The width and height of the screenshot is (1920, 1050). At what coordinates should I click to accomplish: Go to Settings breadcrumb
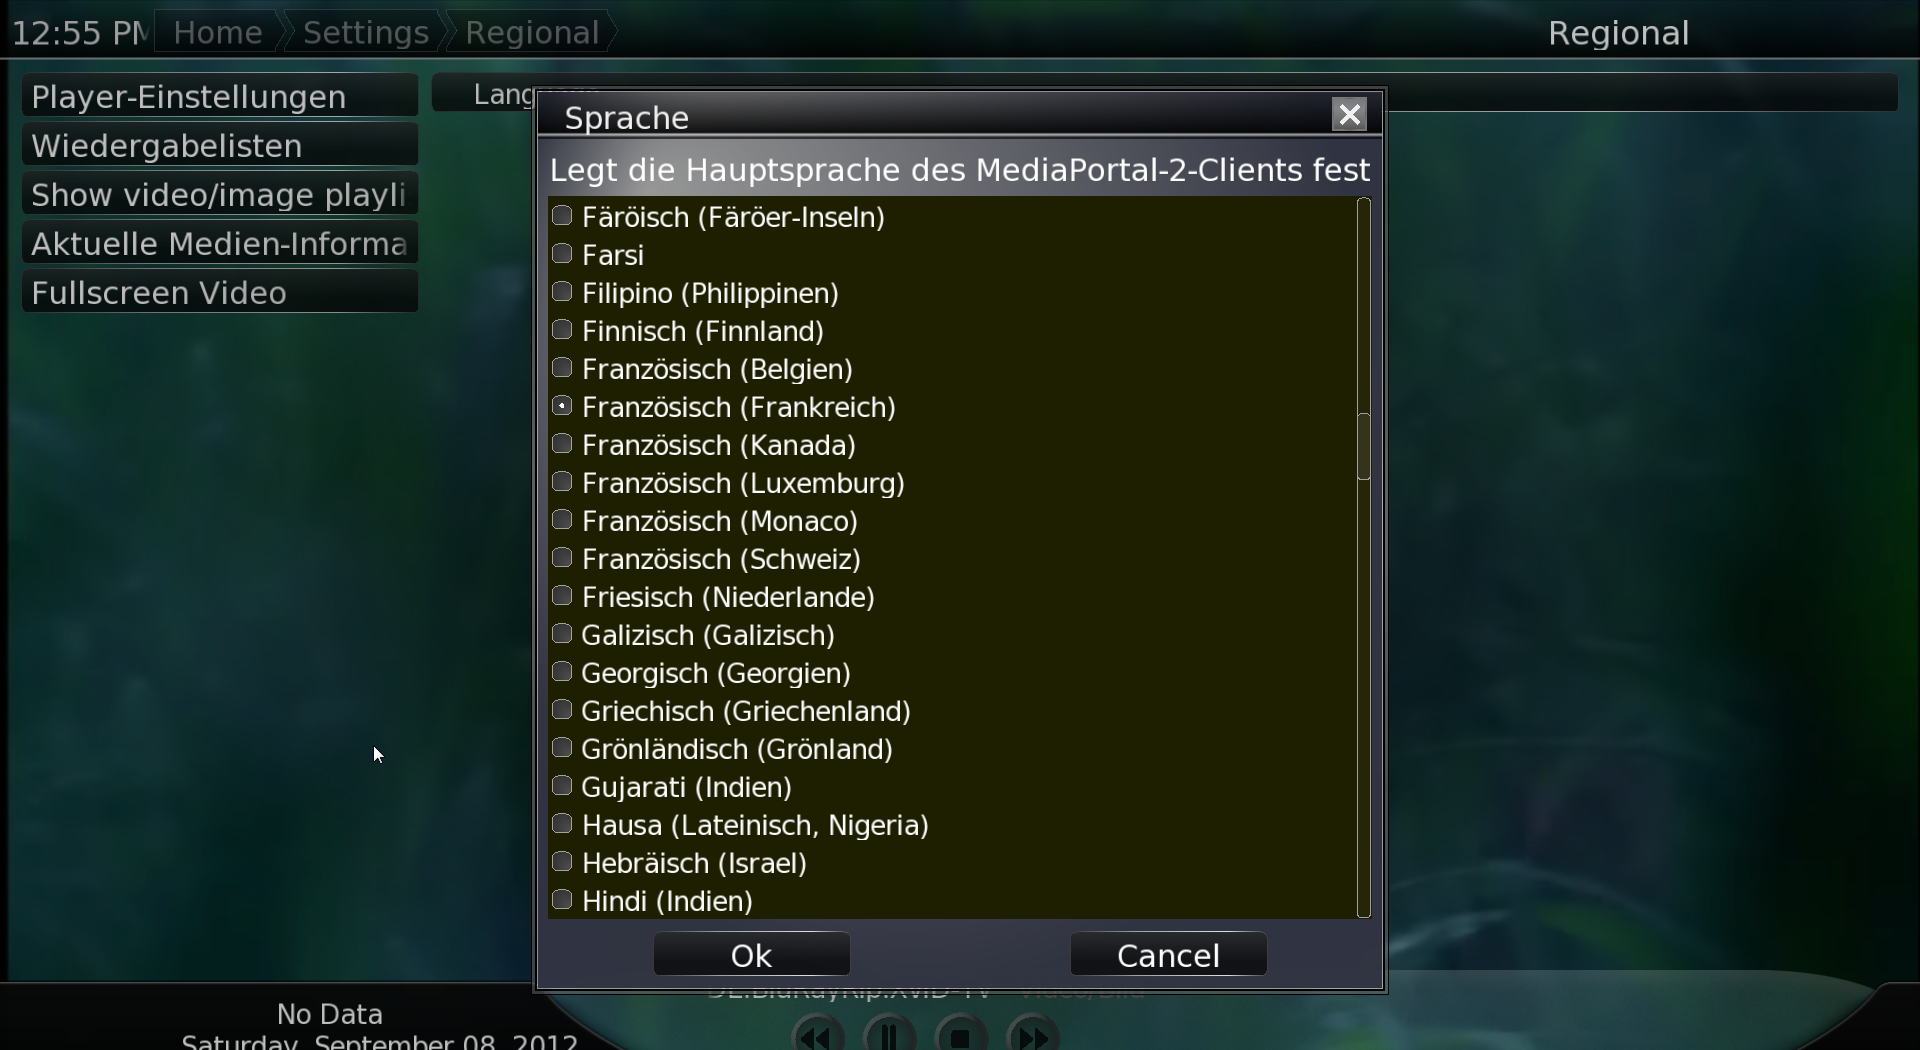pyautogui.click(x=365, y=33)
